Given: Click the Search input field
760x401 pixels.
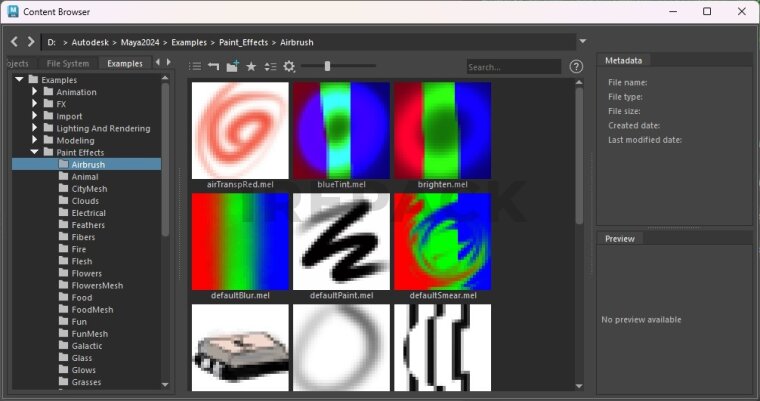Looking at the screenshot, I should pos(512,67).
